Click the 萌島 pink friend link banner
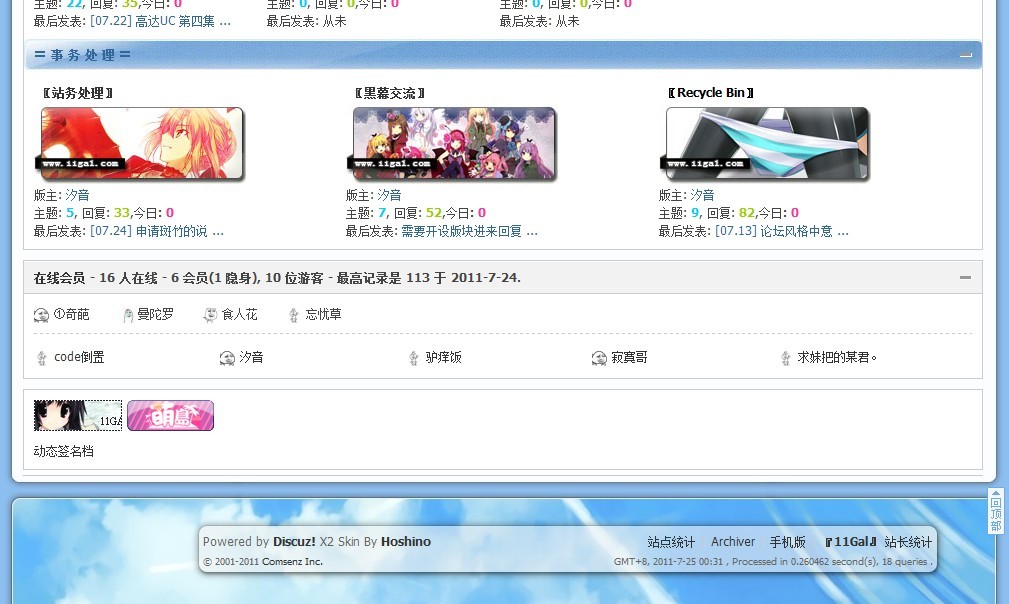Viewport: 1009px width, 604px height. pos(171,416)
